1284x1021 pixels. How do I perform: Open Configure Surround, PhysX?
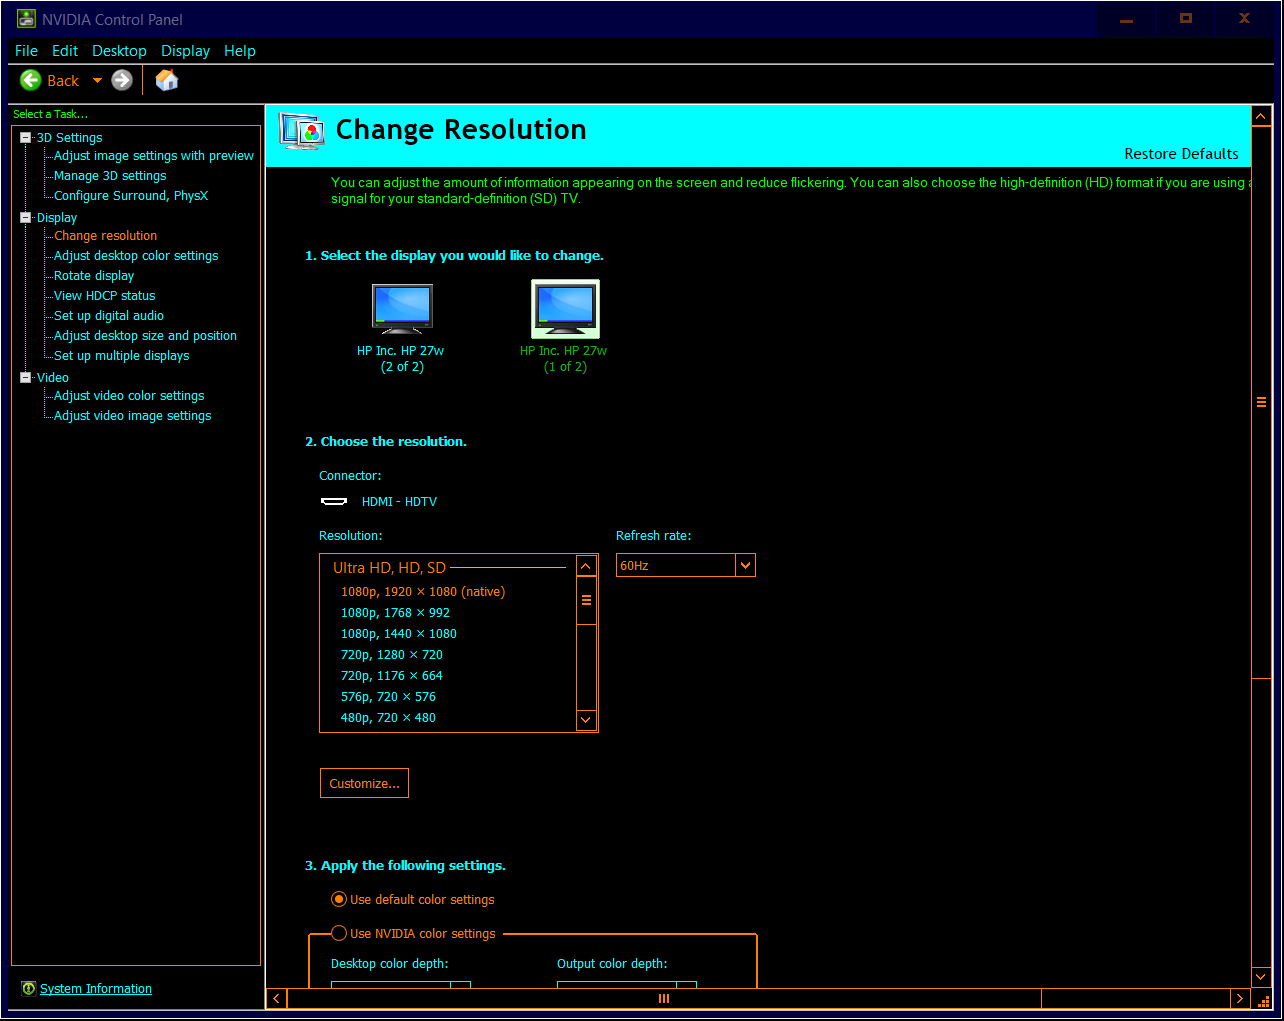coord(131,196)
